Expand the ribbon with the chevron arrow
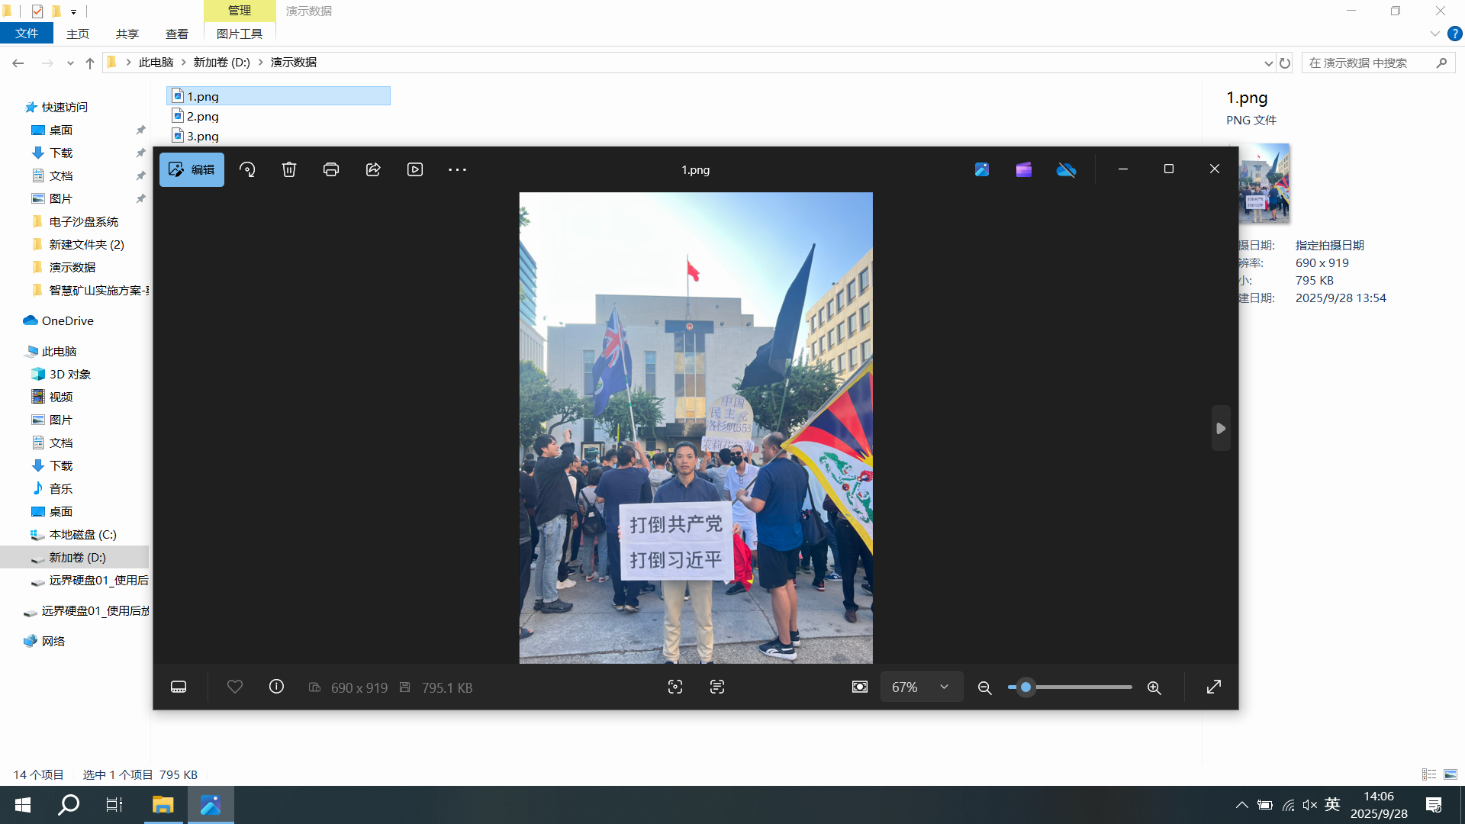This screenshot has height=824, width=1465. click(x=1435, y=34)
